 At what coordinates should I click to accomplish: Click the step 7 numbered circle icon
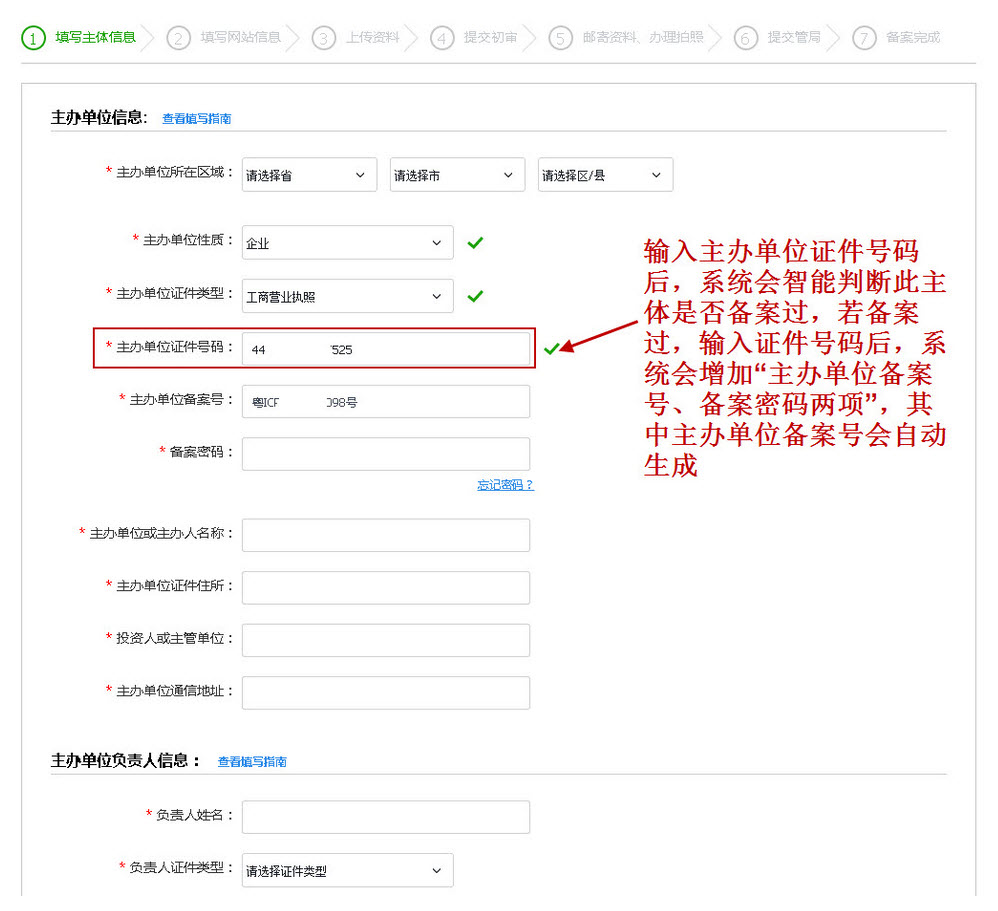coord(864,38)
